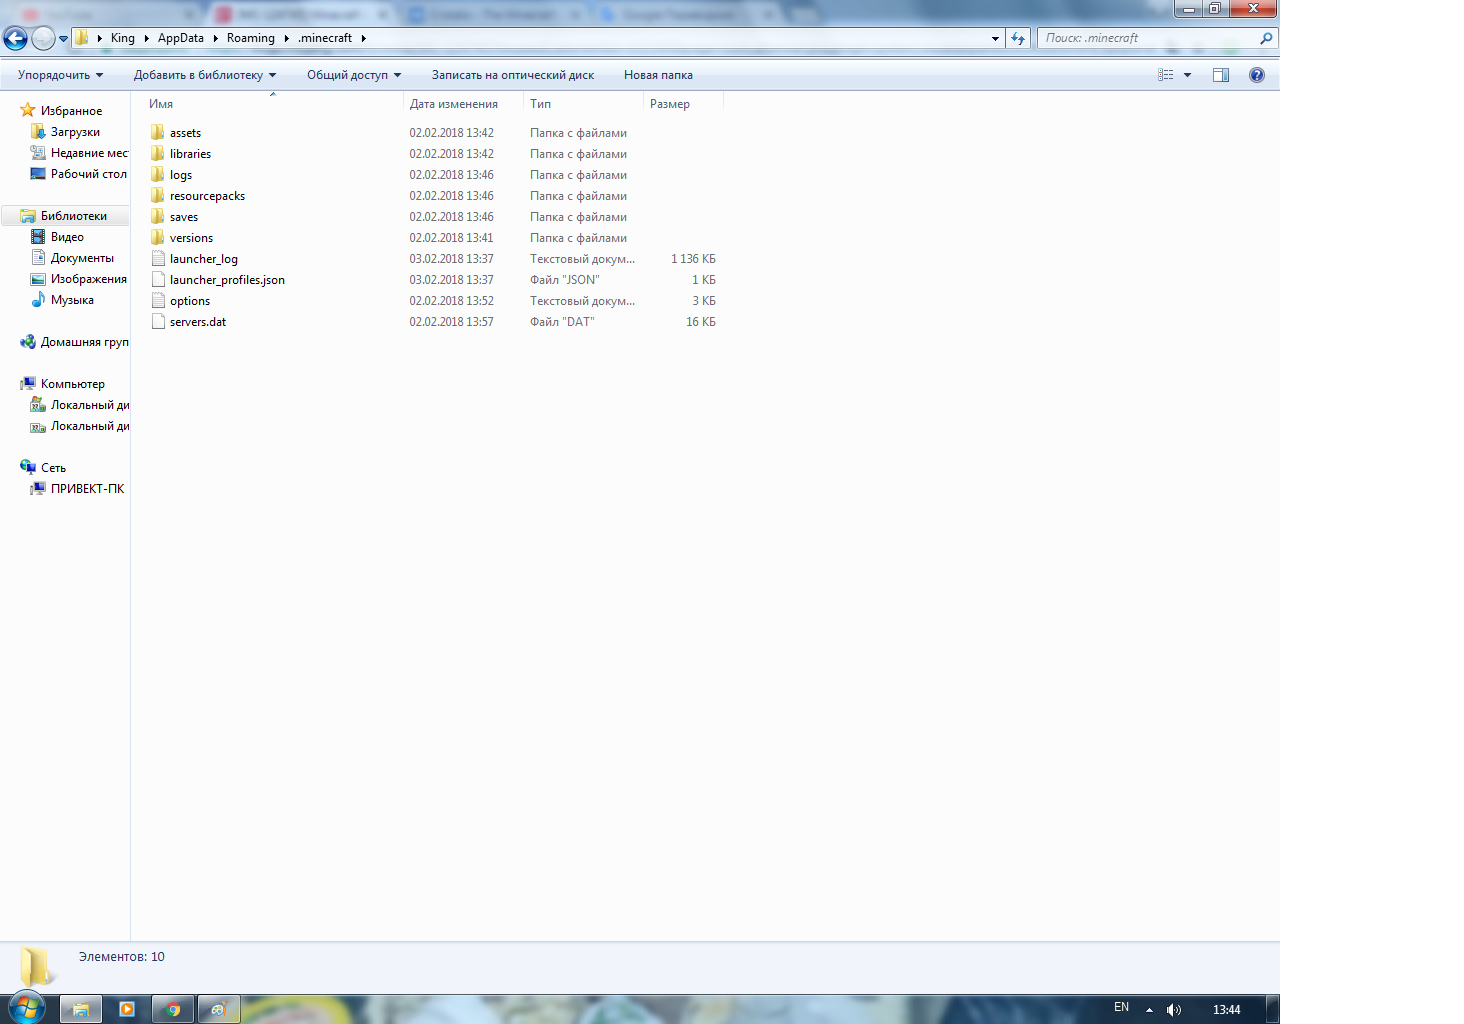Click the Новая папка button

click(658, 75)
